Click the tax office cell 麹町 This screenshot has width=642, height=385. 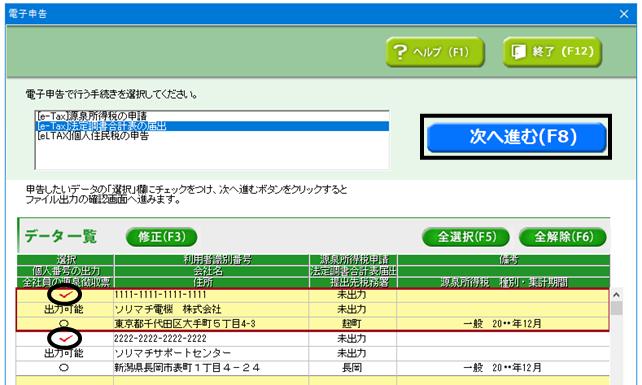[x=352, y=324]
